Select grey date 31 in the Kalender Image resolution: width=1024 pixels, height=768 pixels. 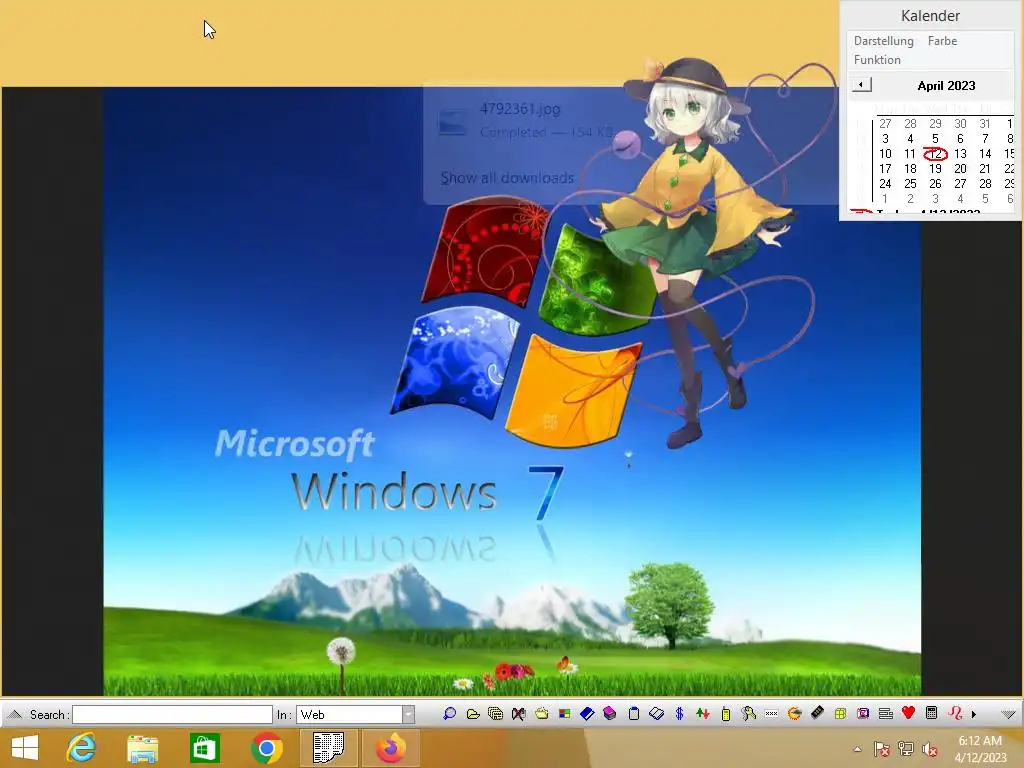click(x=985, y=123)
